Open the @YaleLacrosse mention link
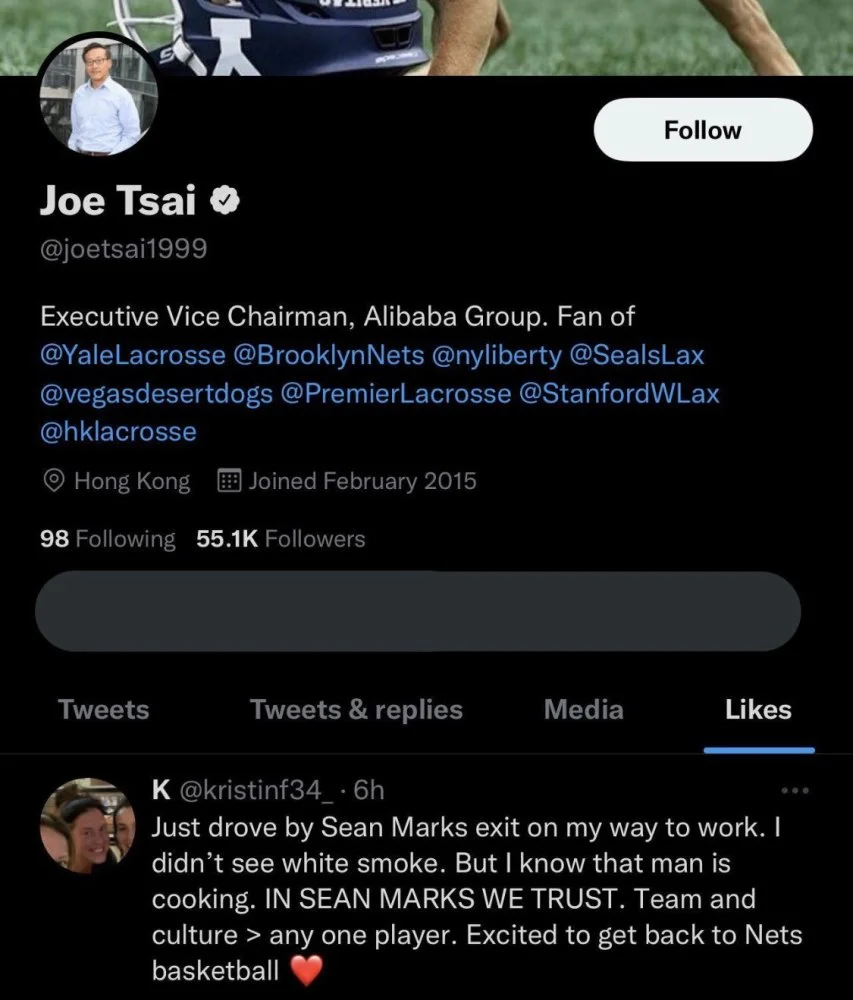The image size is (853, 1000). (x=132, y=355)
